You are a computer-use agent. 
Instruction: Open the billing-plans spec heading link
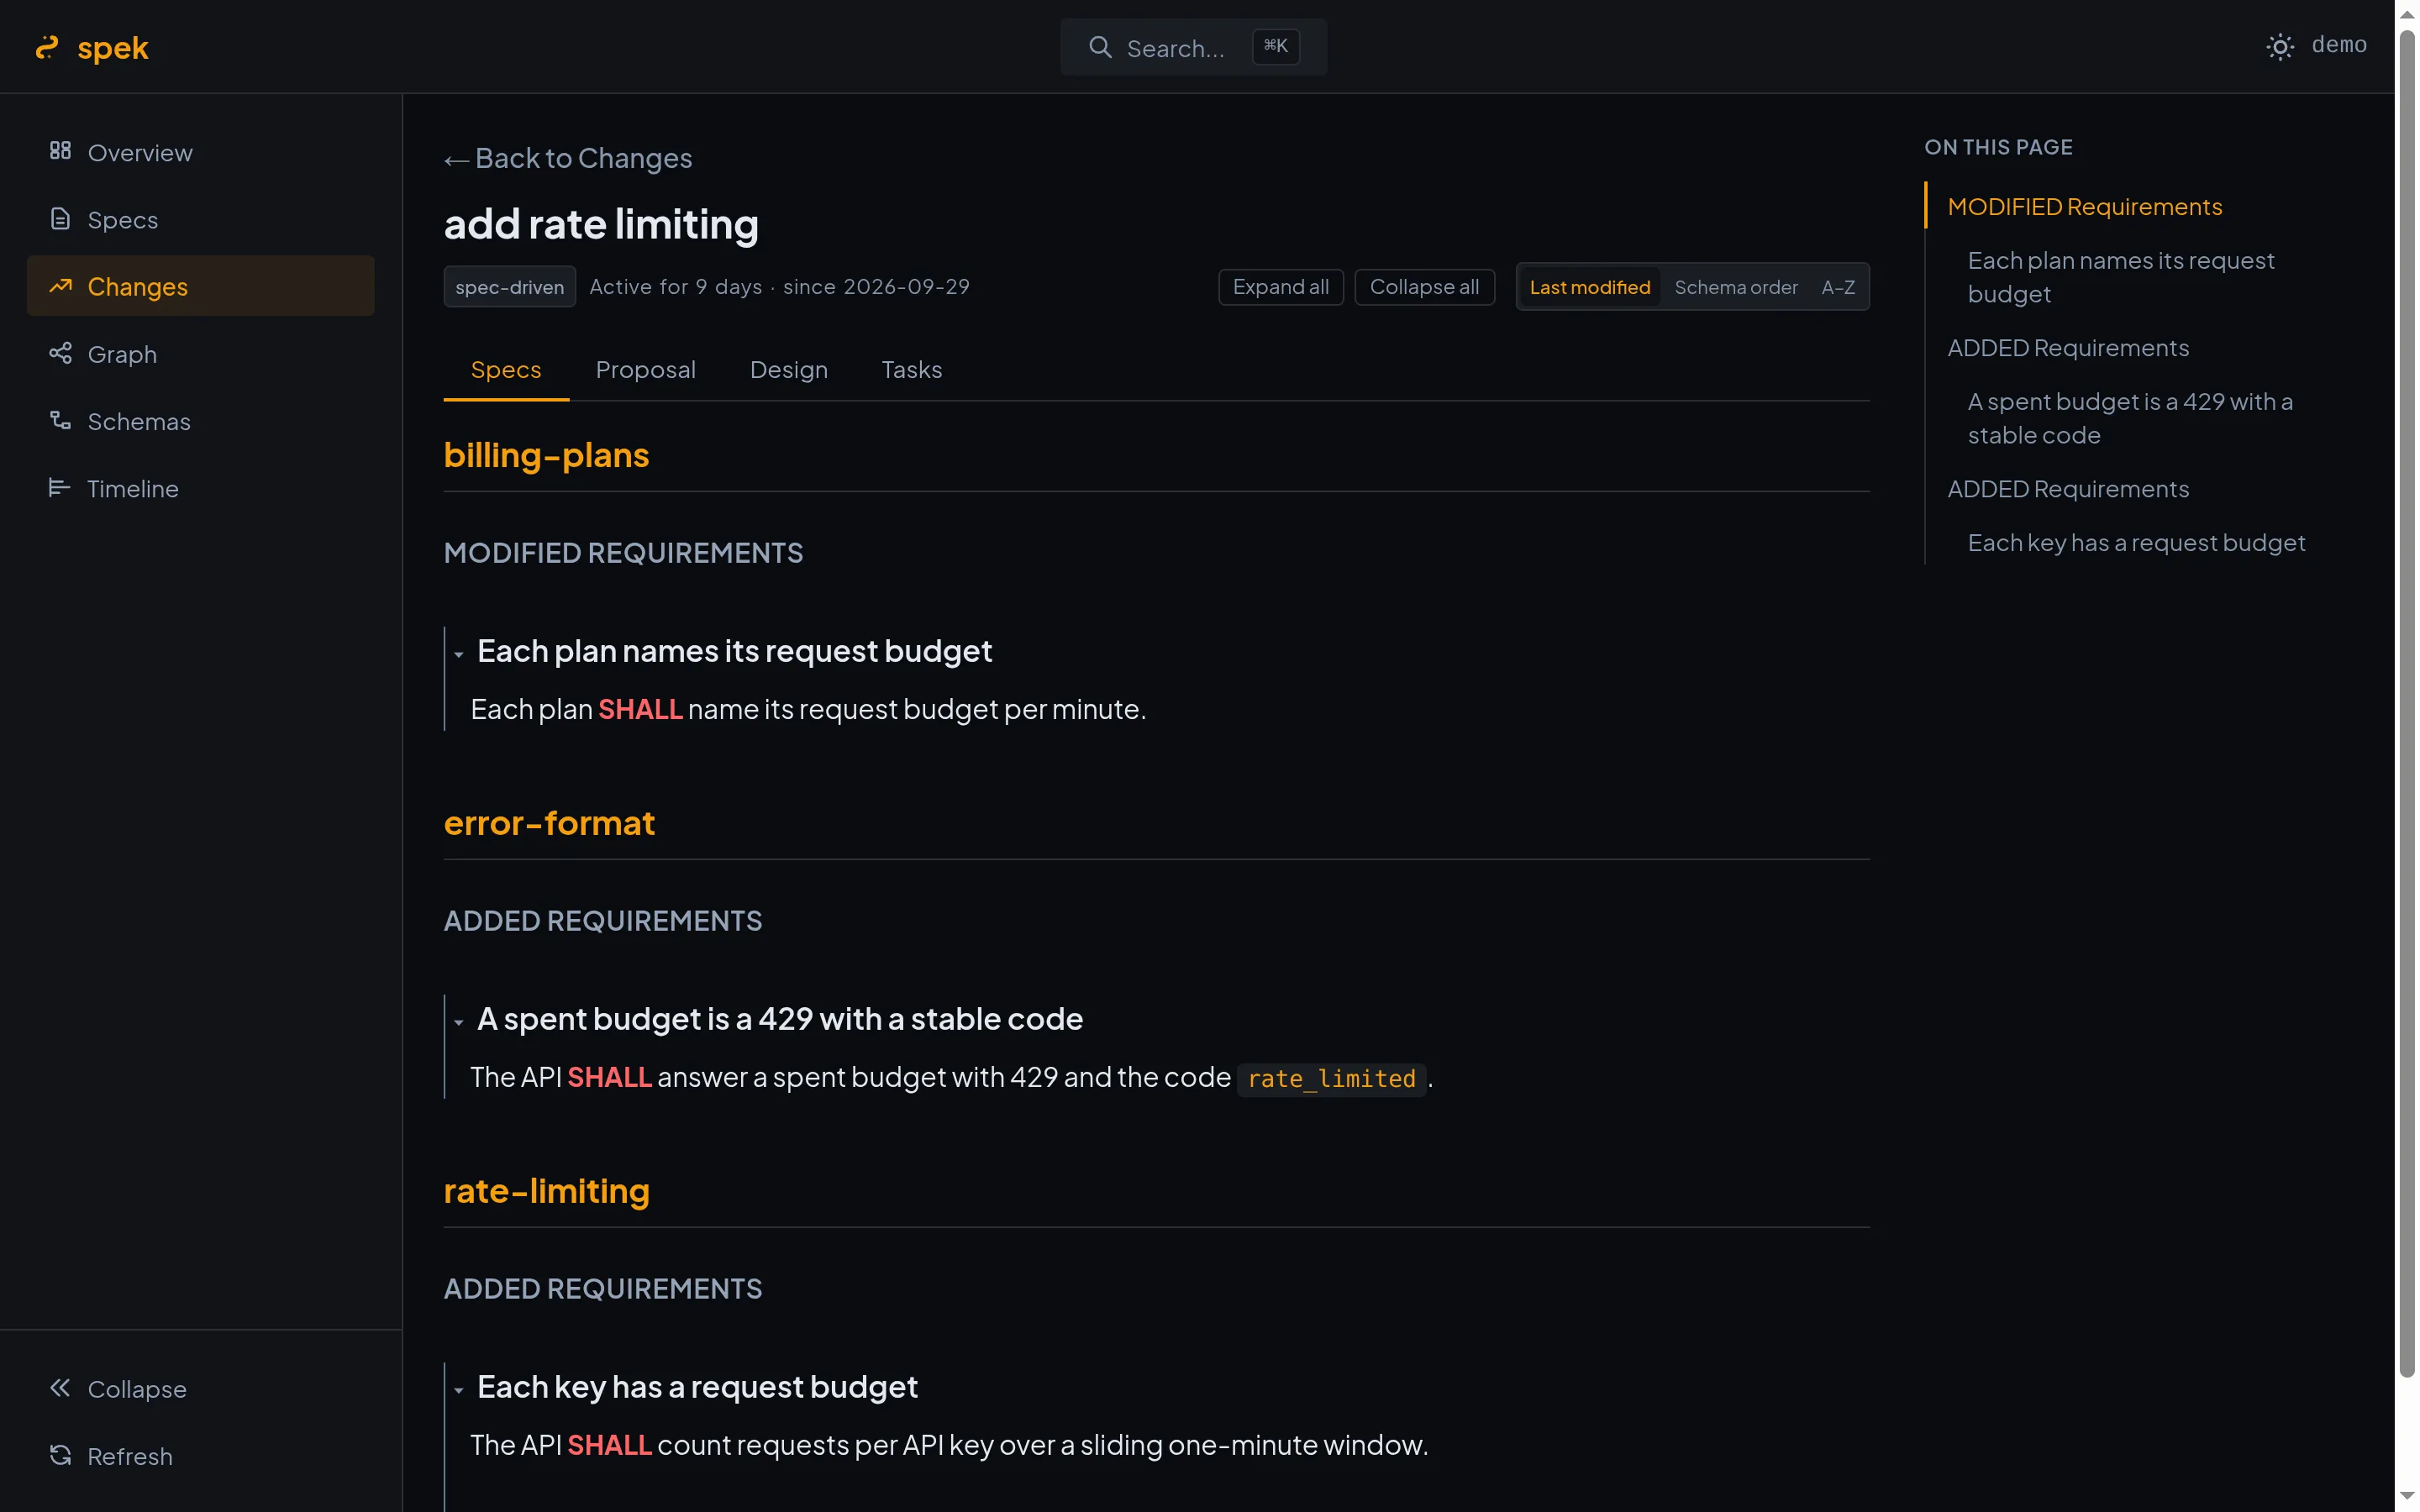coord(546,455)
